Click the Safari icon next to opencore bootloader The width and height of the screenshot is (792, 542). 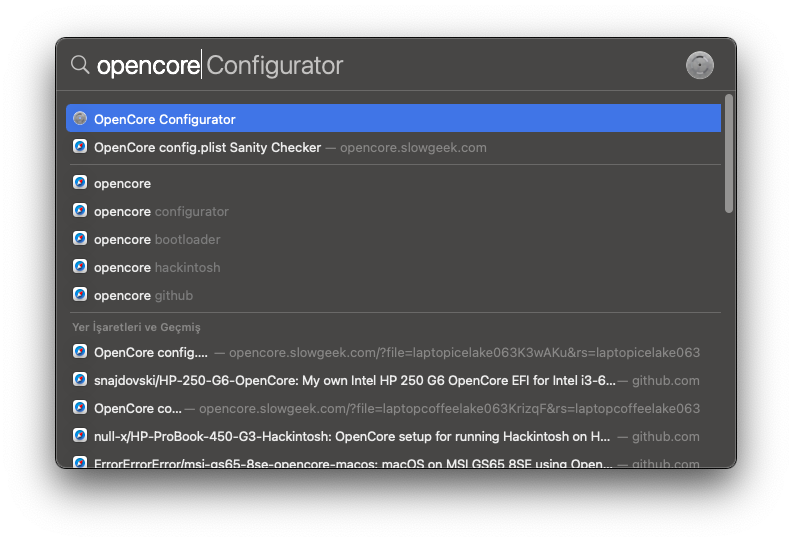(x=80, y=239)
